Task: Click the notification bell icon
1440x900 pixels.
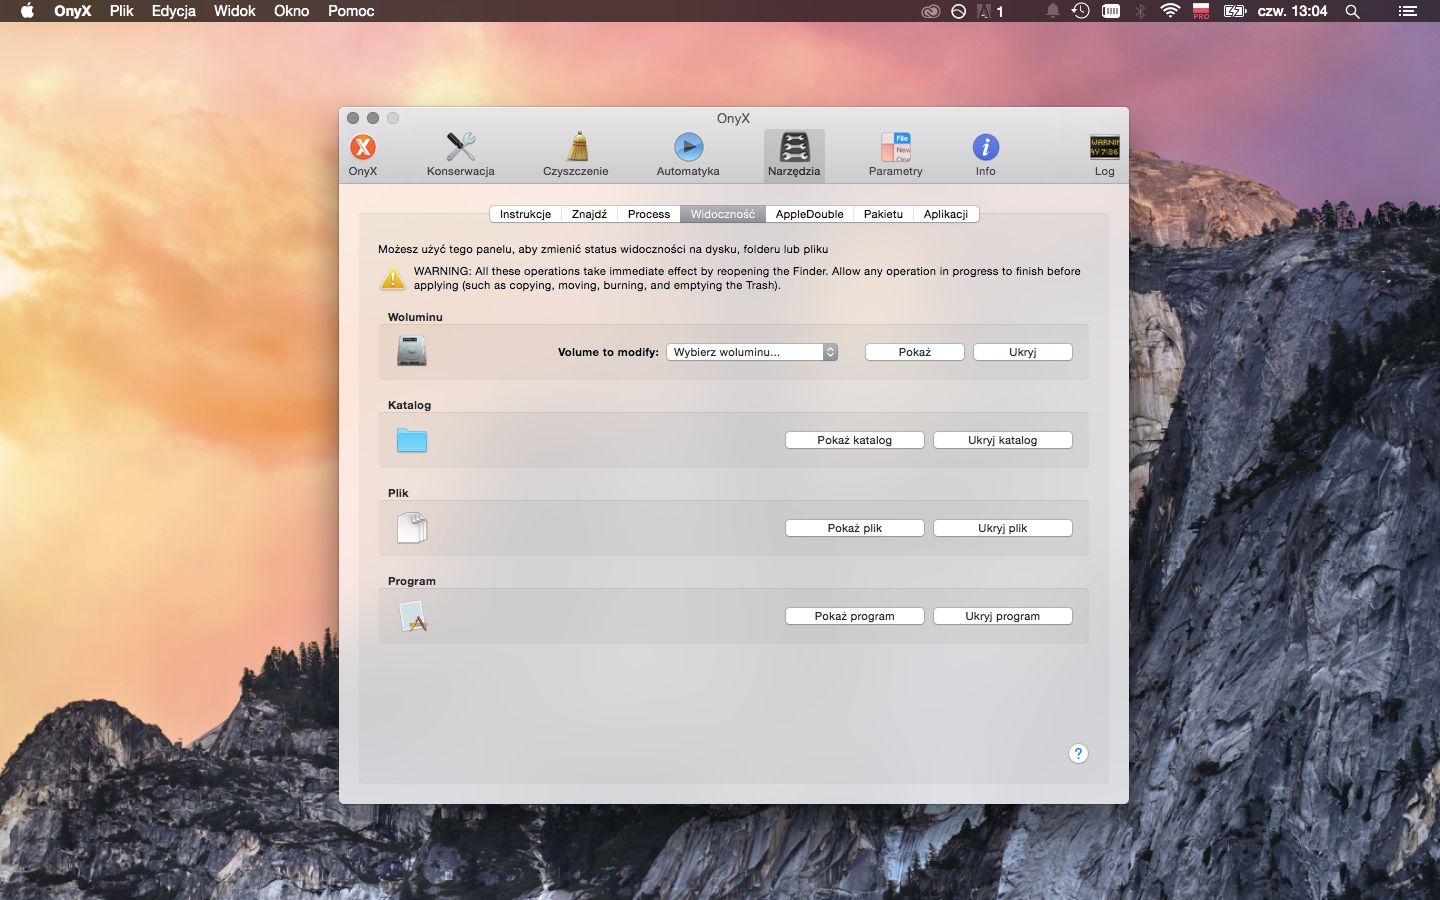Action: click(1052, 11)
